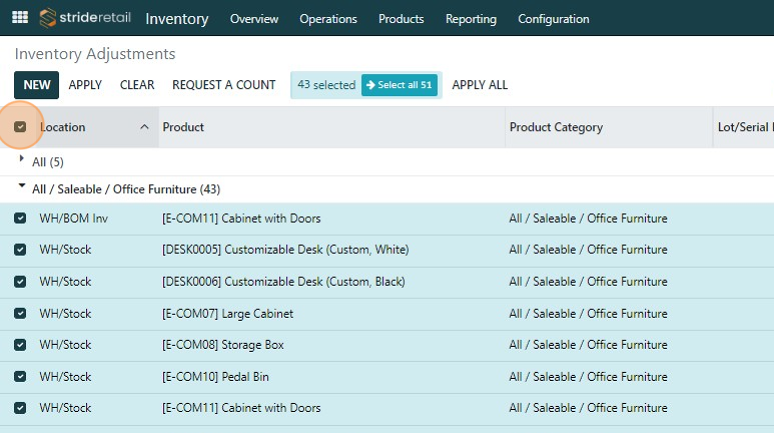Open the Products menu
This screenshot has width=774, height=433.
coord(401,19)
